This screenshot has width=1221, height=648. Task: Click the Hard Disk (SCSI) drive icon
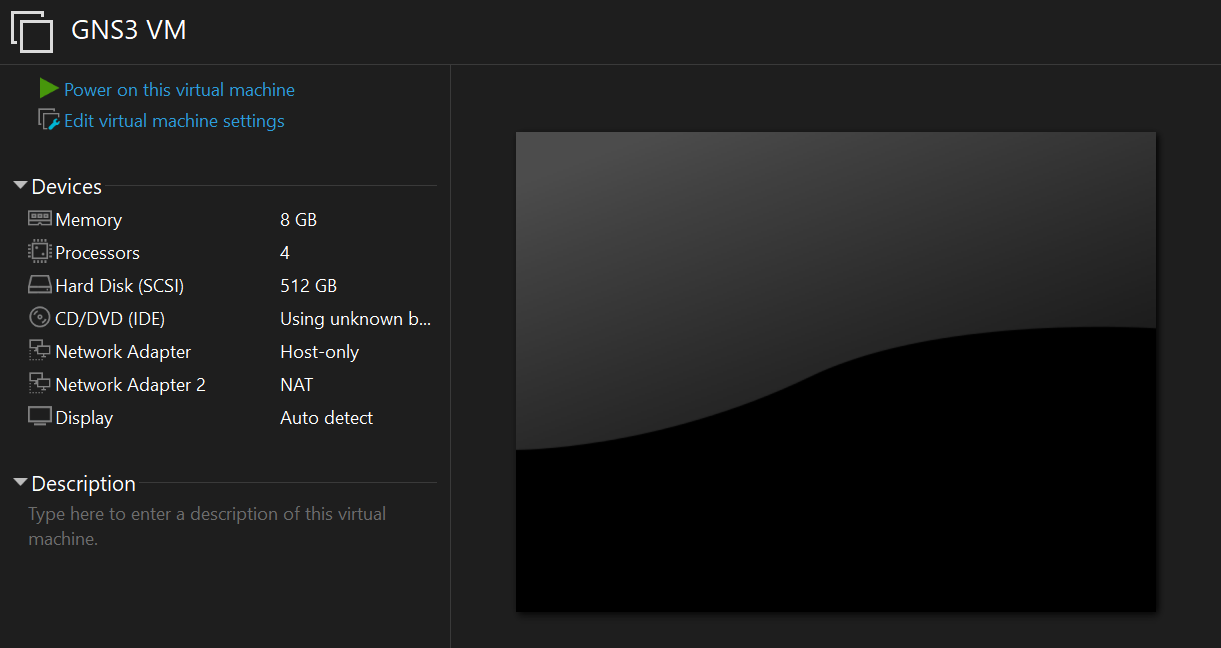[x=40, y=285]
